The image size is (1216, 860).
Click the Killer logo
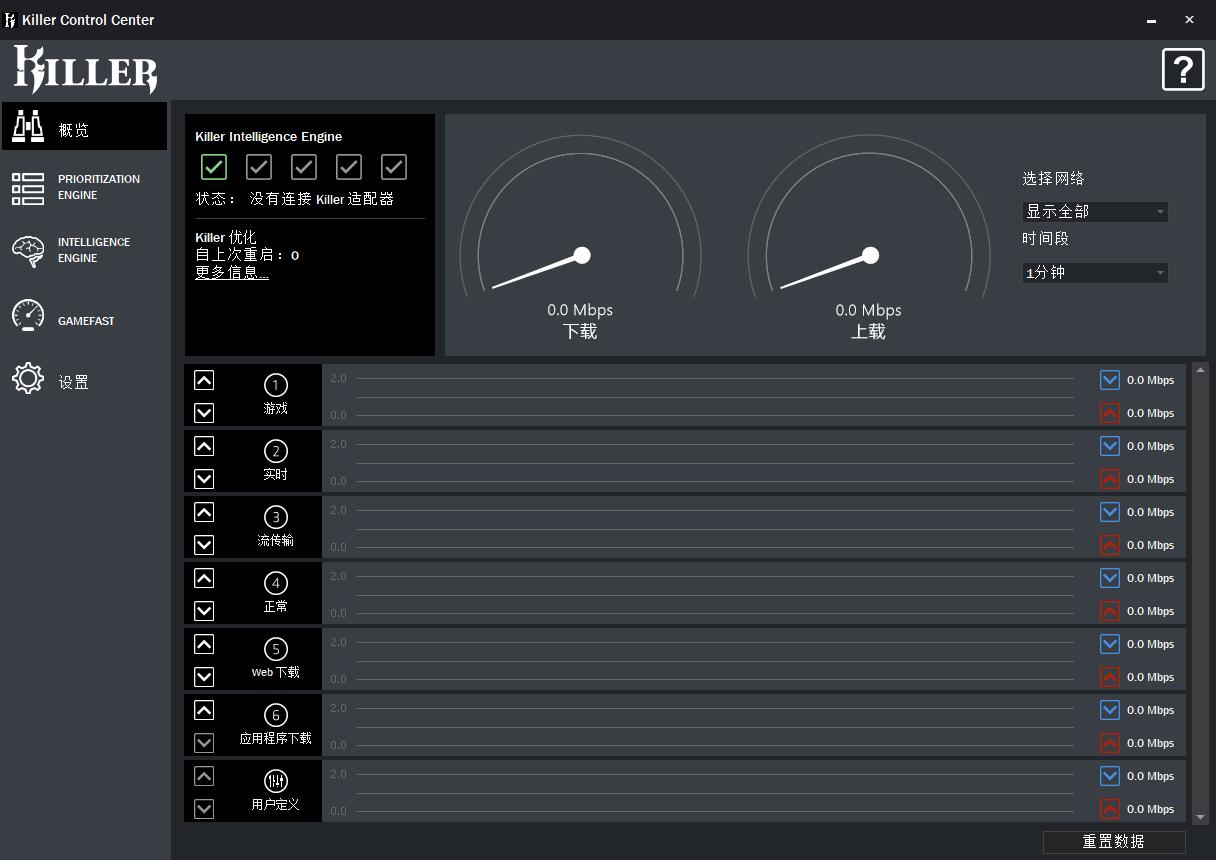click(85, 70)
